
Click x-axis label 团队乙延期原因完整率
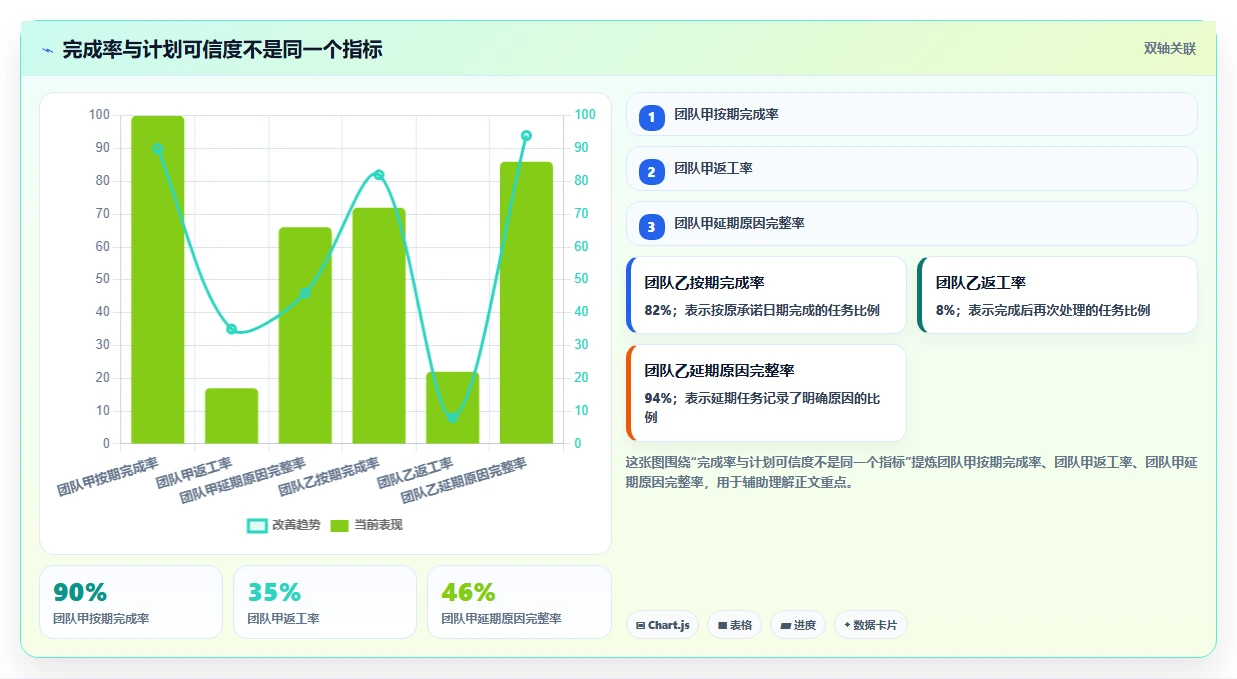click(464, 481)
